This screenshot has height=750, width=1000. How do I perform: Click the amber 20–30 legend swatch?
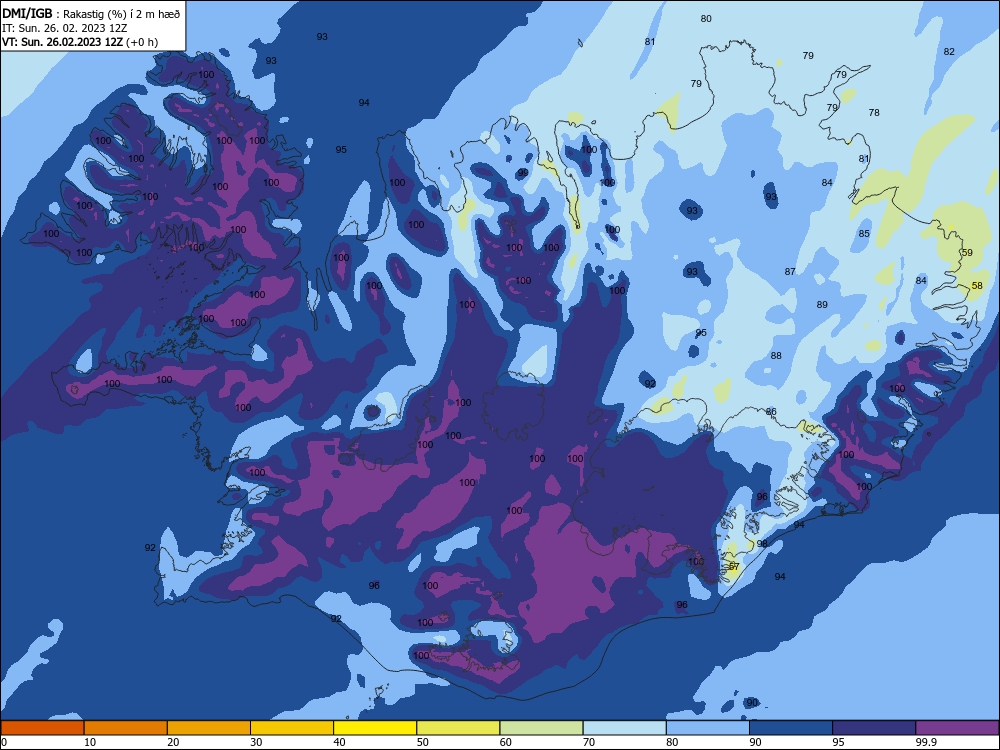(x=209, y=728)
